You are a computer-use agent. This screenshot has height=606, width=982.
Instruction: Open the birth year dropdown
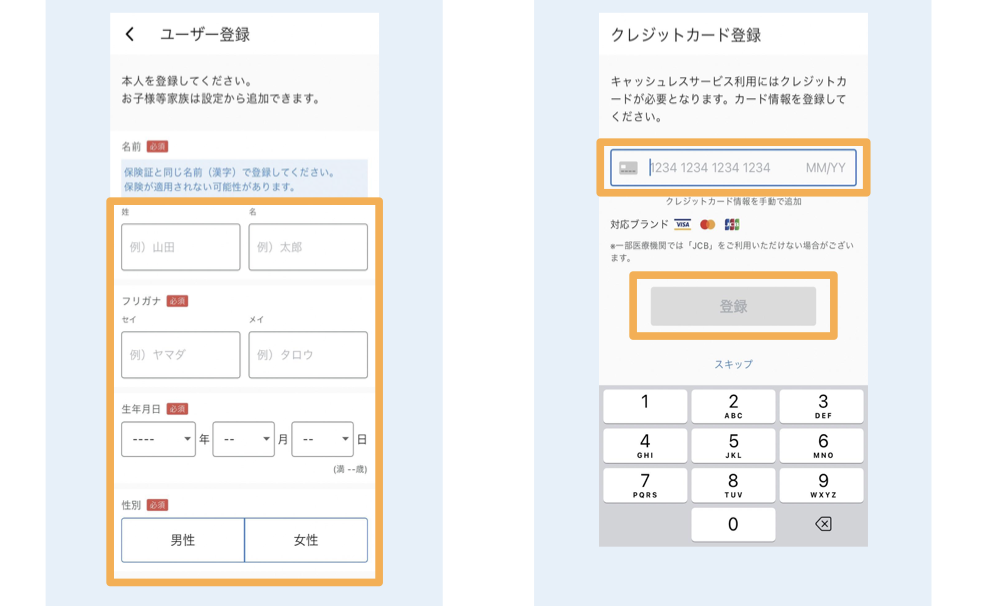(x=158, y=439)
